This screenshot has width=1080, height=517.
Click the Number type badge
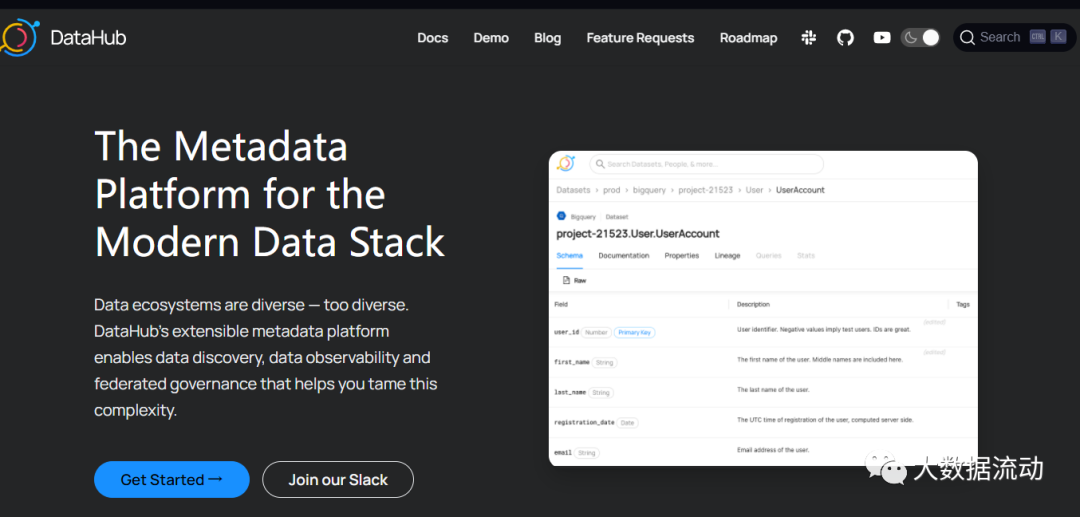click(x=596, y=333)
